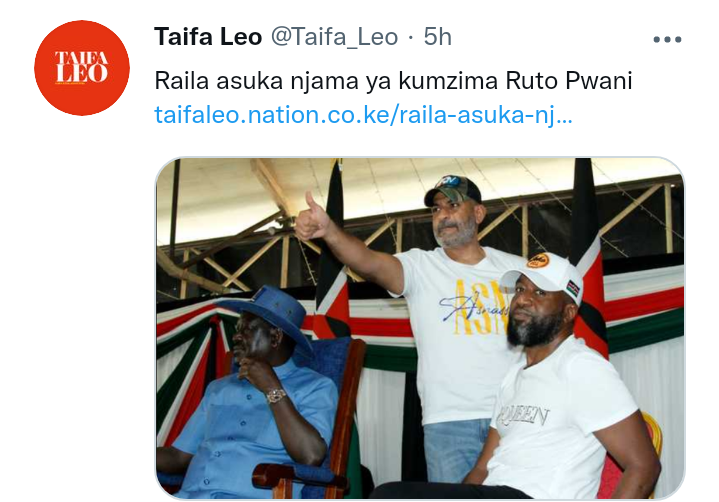The width and height of the screenshot is (719, 502).
Task: Click the white cap with Kenyan flag patch
Action: (545, 274)
